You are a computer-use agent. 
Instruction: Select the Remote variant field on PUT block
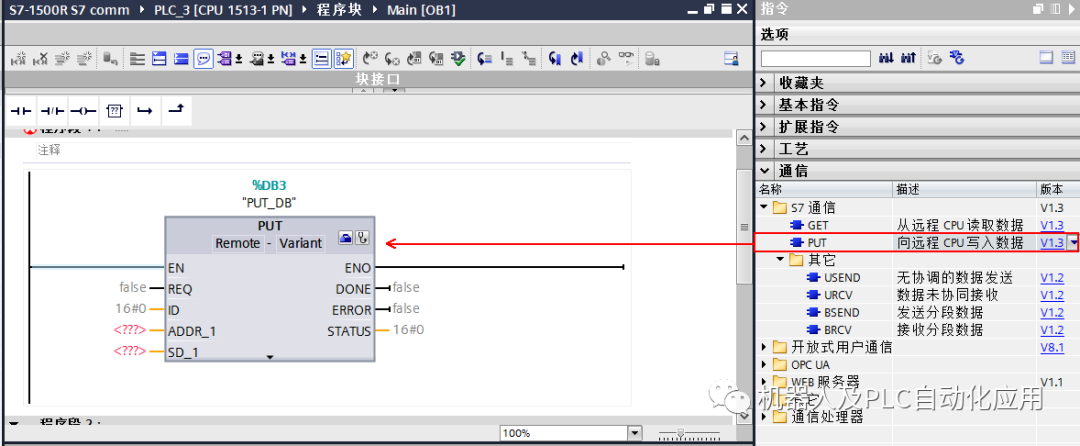(x=238, y=243)
